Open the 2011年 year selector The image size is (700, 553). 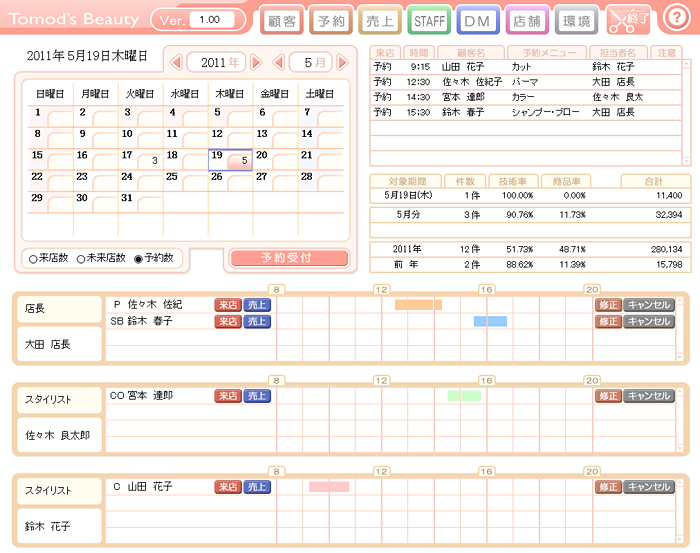pyautogui.click(x=217, y=62)
